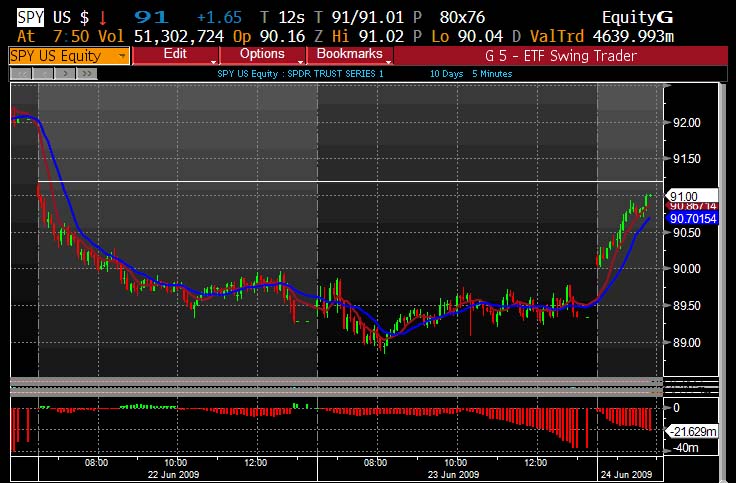Click the white SPY ticker box in the header
736x483 pixels.
click(30, 17)
